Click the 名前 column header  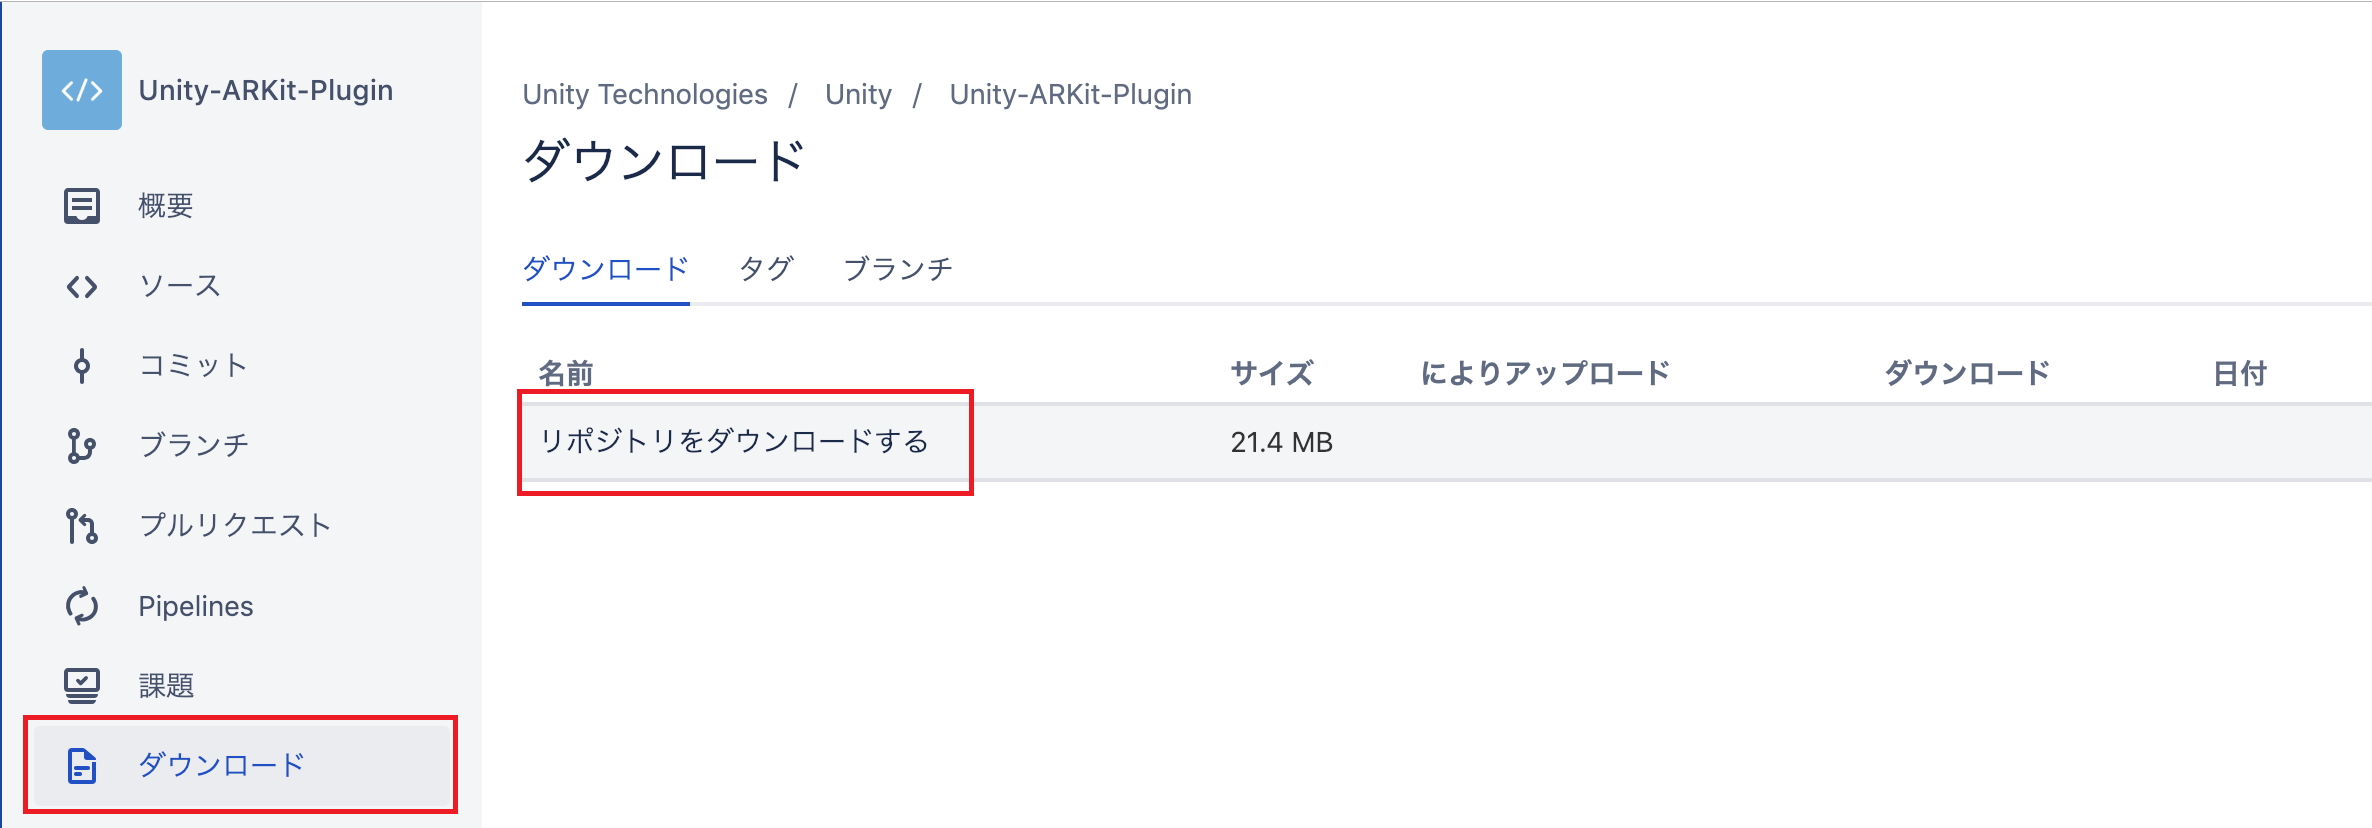click(x=566, y=374)
